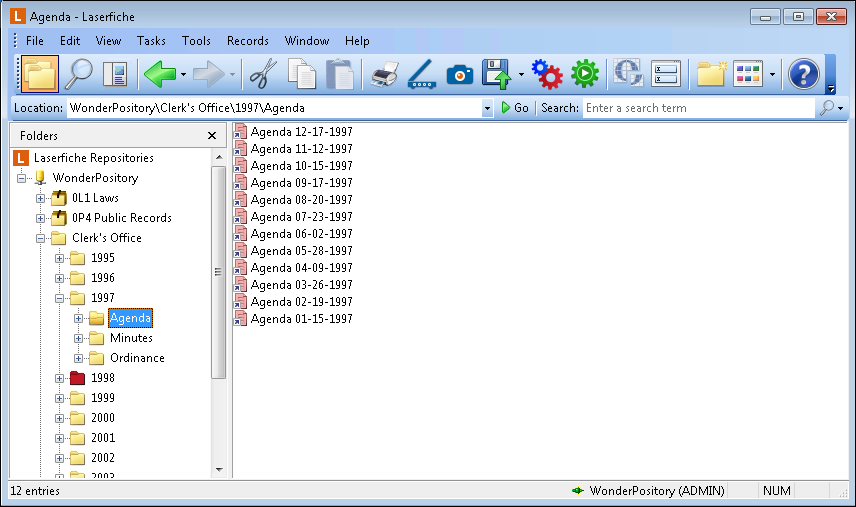Open import button dropdown arrow
This screenshot has width=856, height=507.
coord(521,75)
